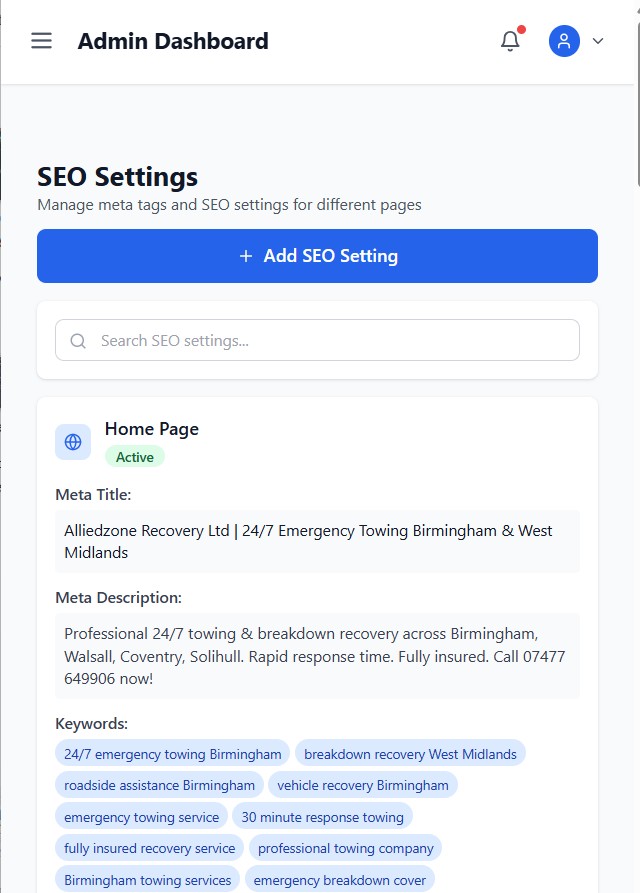
Task: Click the 'vehicle recovery Birmingham' keyword chip
Action: (363, 785)
